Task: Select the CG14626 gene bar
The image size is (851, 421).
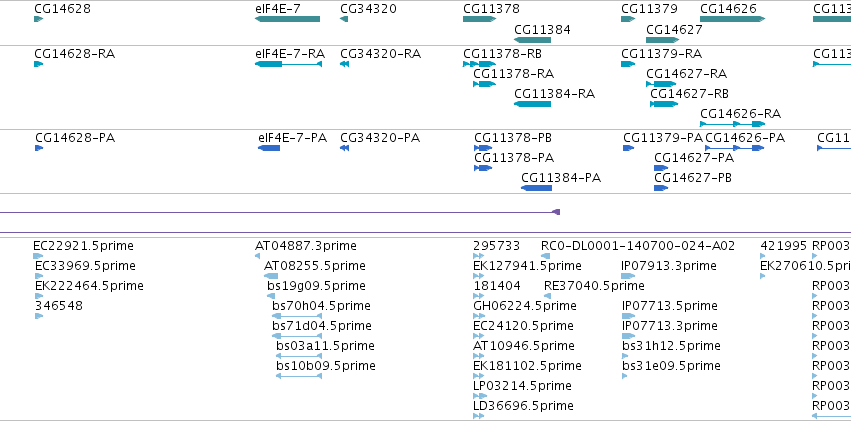Action: point(732,19)
